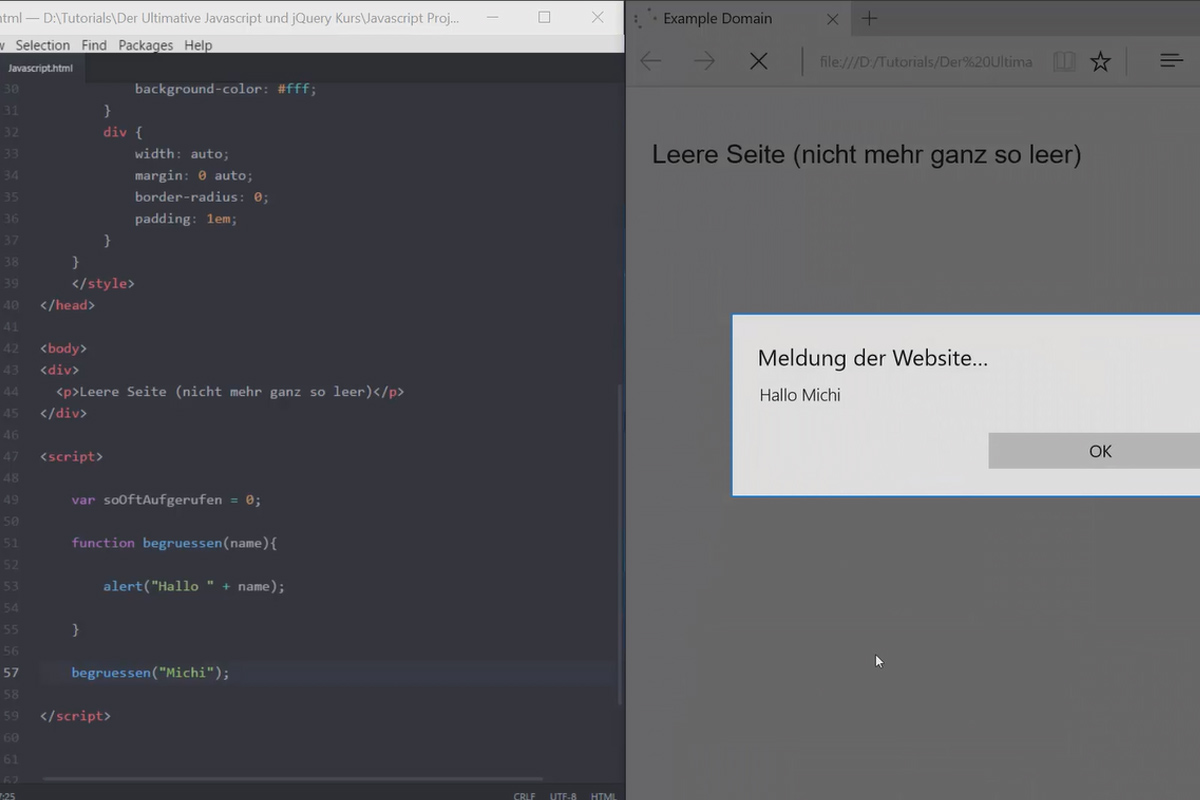
Task: Click the background-color: #fff line
Action: [226, 89]
